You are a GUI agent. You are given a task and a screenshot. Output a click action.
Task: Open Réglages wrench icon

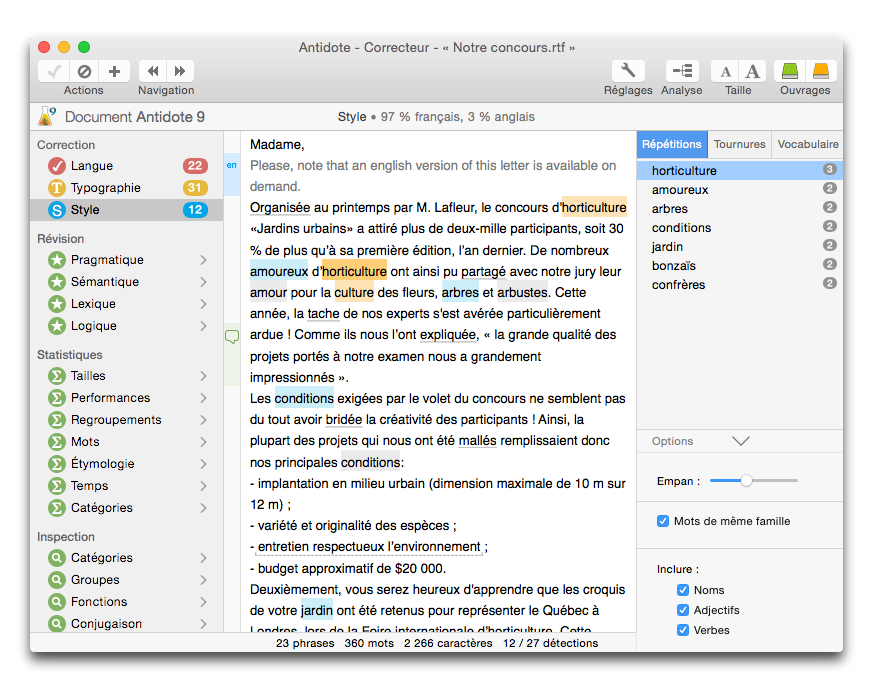coord(628,71)
